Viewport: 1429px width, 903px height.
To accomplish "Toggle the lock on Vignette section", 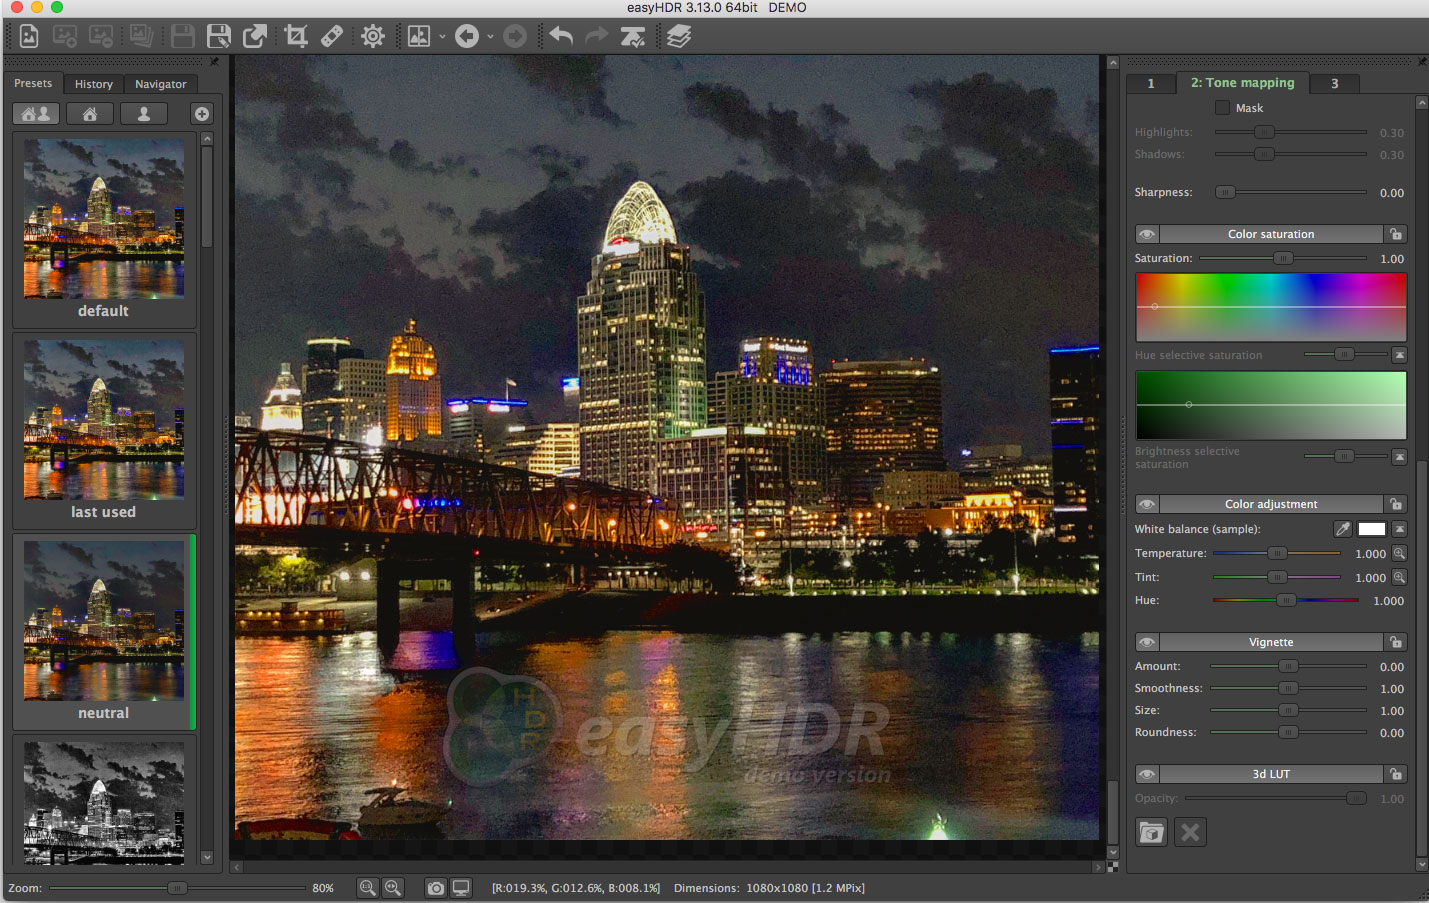I will click(x=1396, y=642).
